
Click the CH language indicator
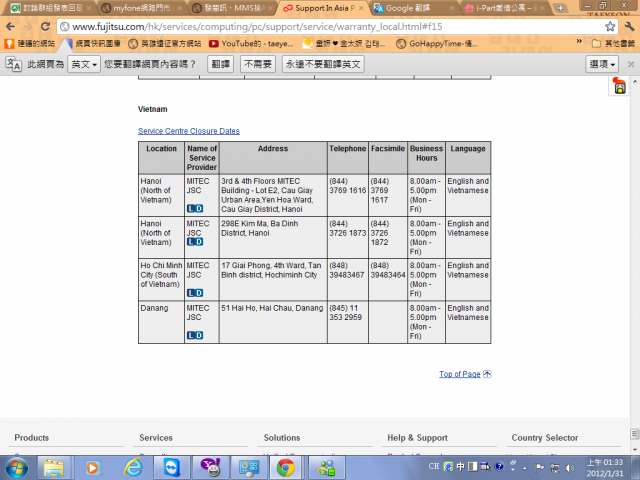coord(434,466)
